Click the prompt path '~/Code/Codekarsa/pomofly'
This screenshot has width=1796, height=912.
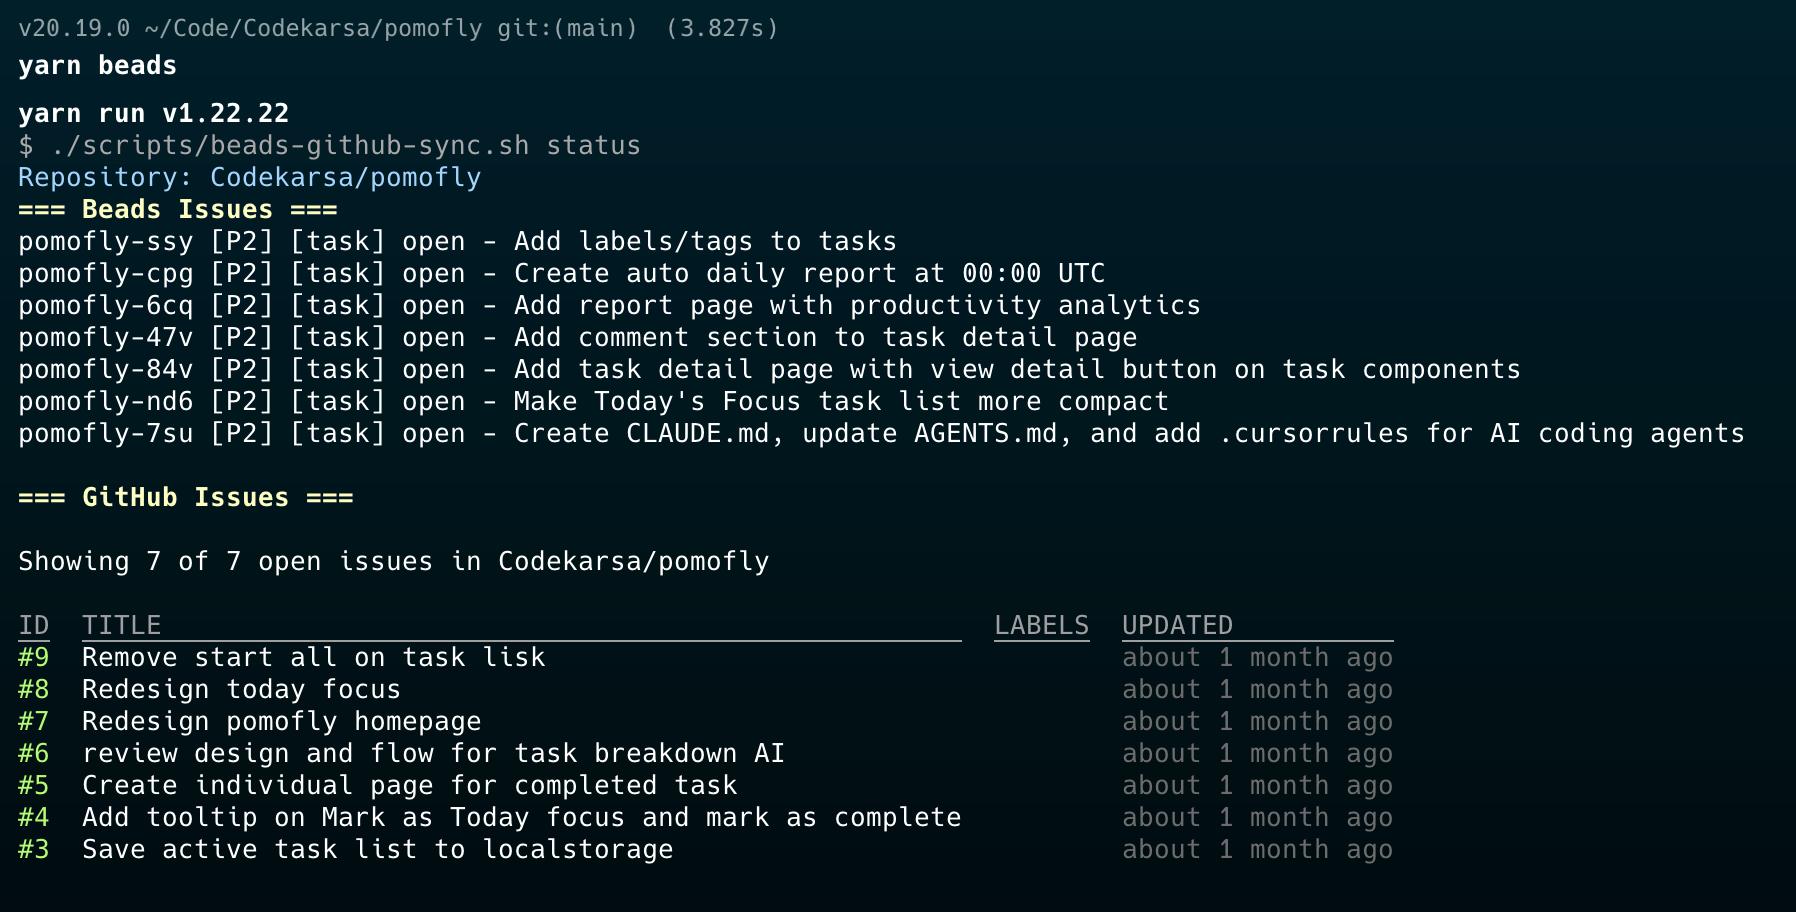(x=314, y=28)
